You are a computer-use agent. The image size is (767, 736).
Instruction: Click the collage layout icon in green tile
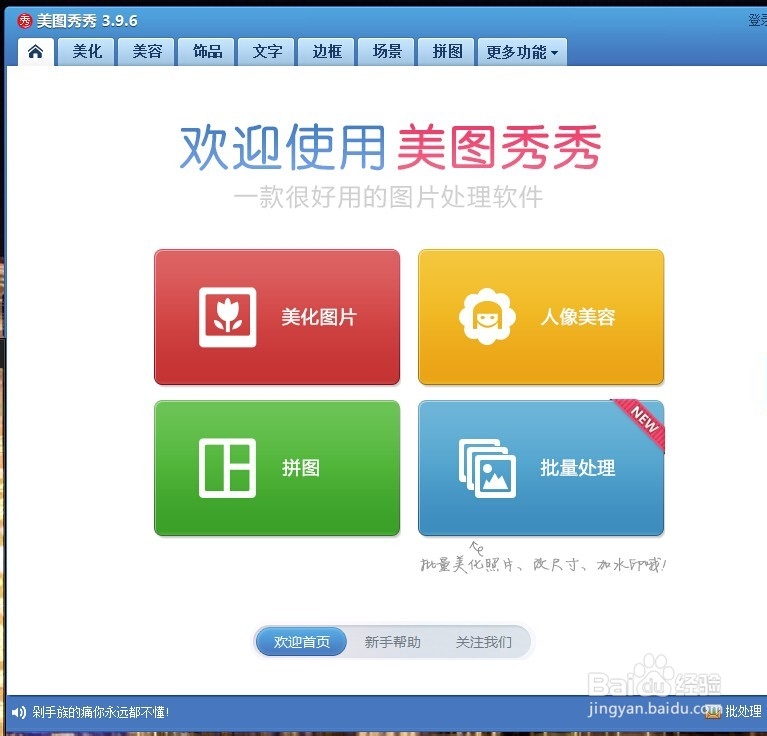point(227,468)
